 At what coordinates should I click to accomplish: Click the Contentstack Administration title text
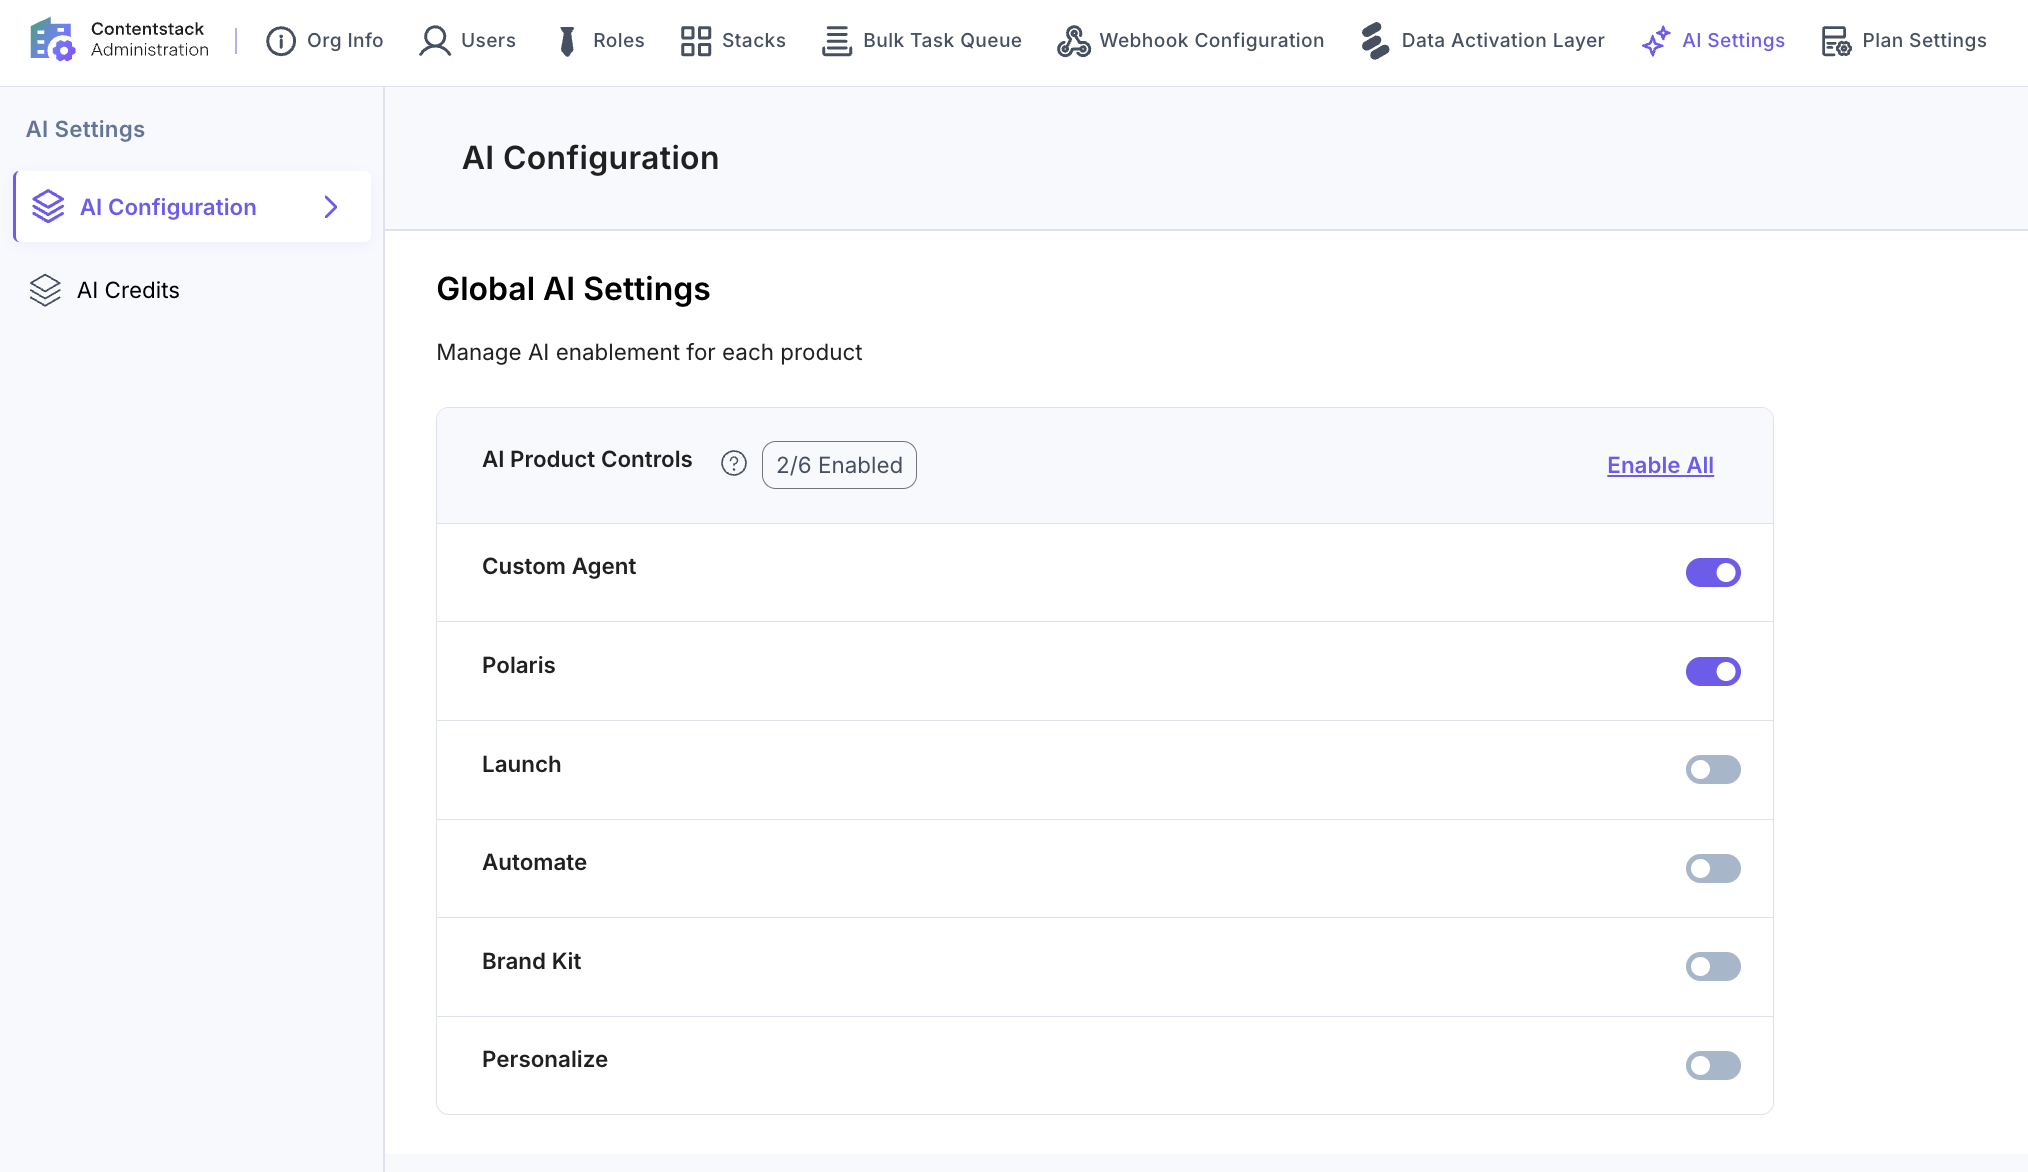(x=150, y=39)
